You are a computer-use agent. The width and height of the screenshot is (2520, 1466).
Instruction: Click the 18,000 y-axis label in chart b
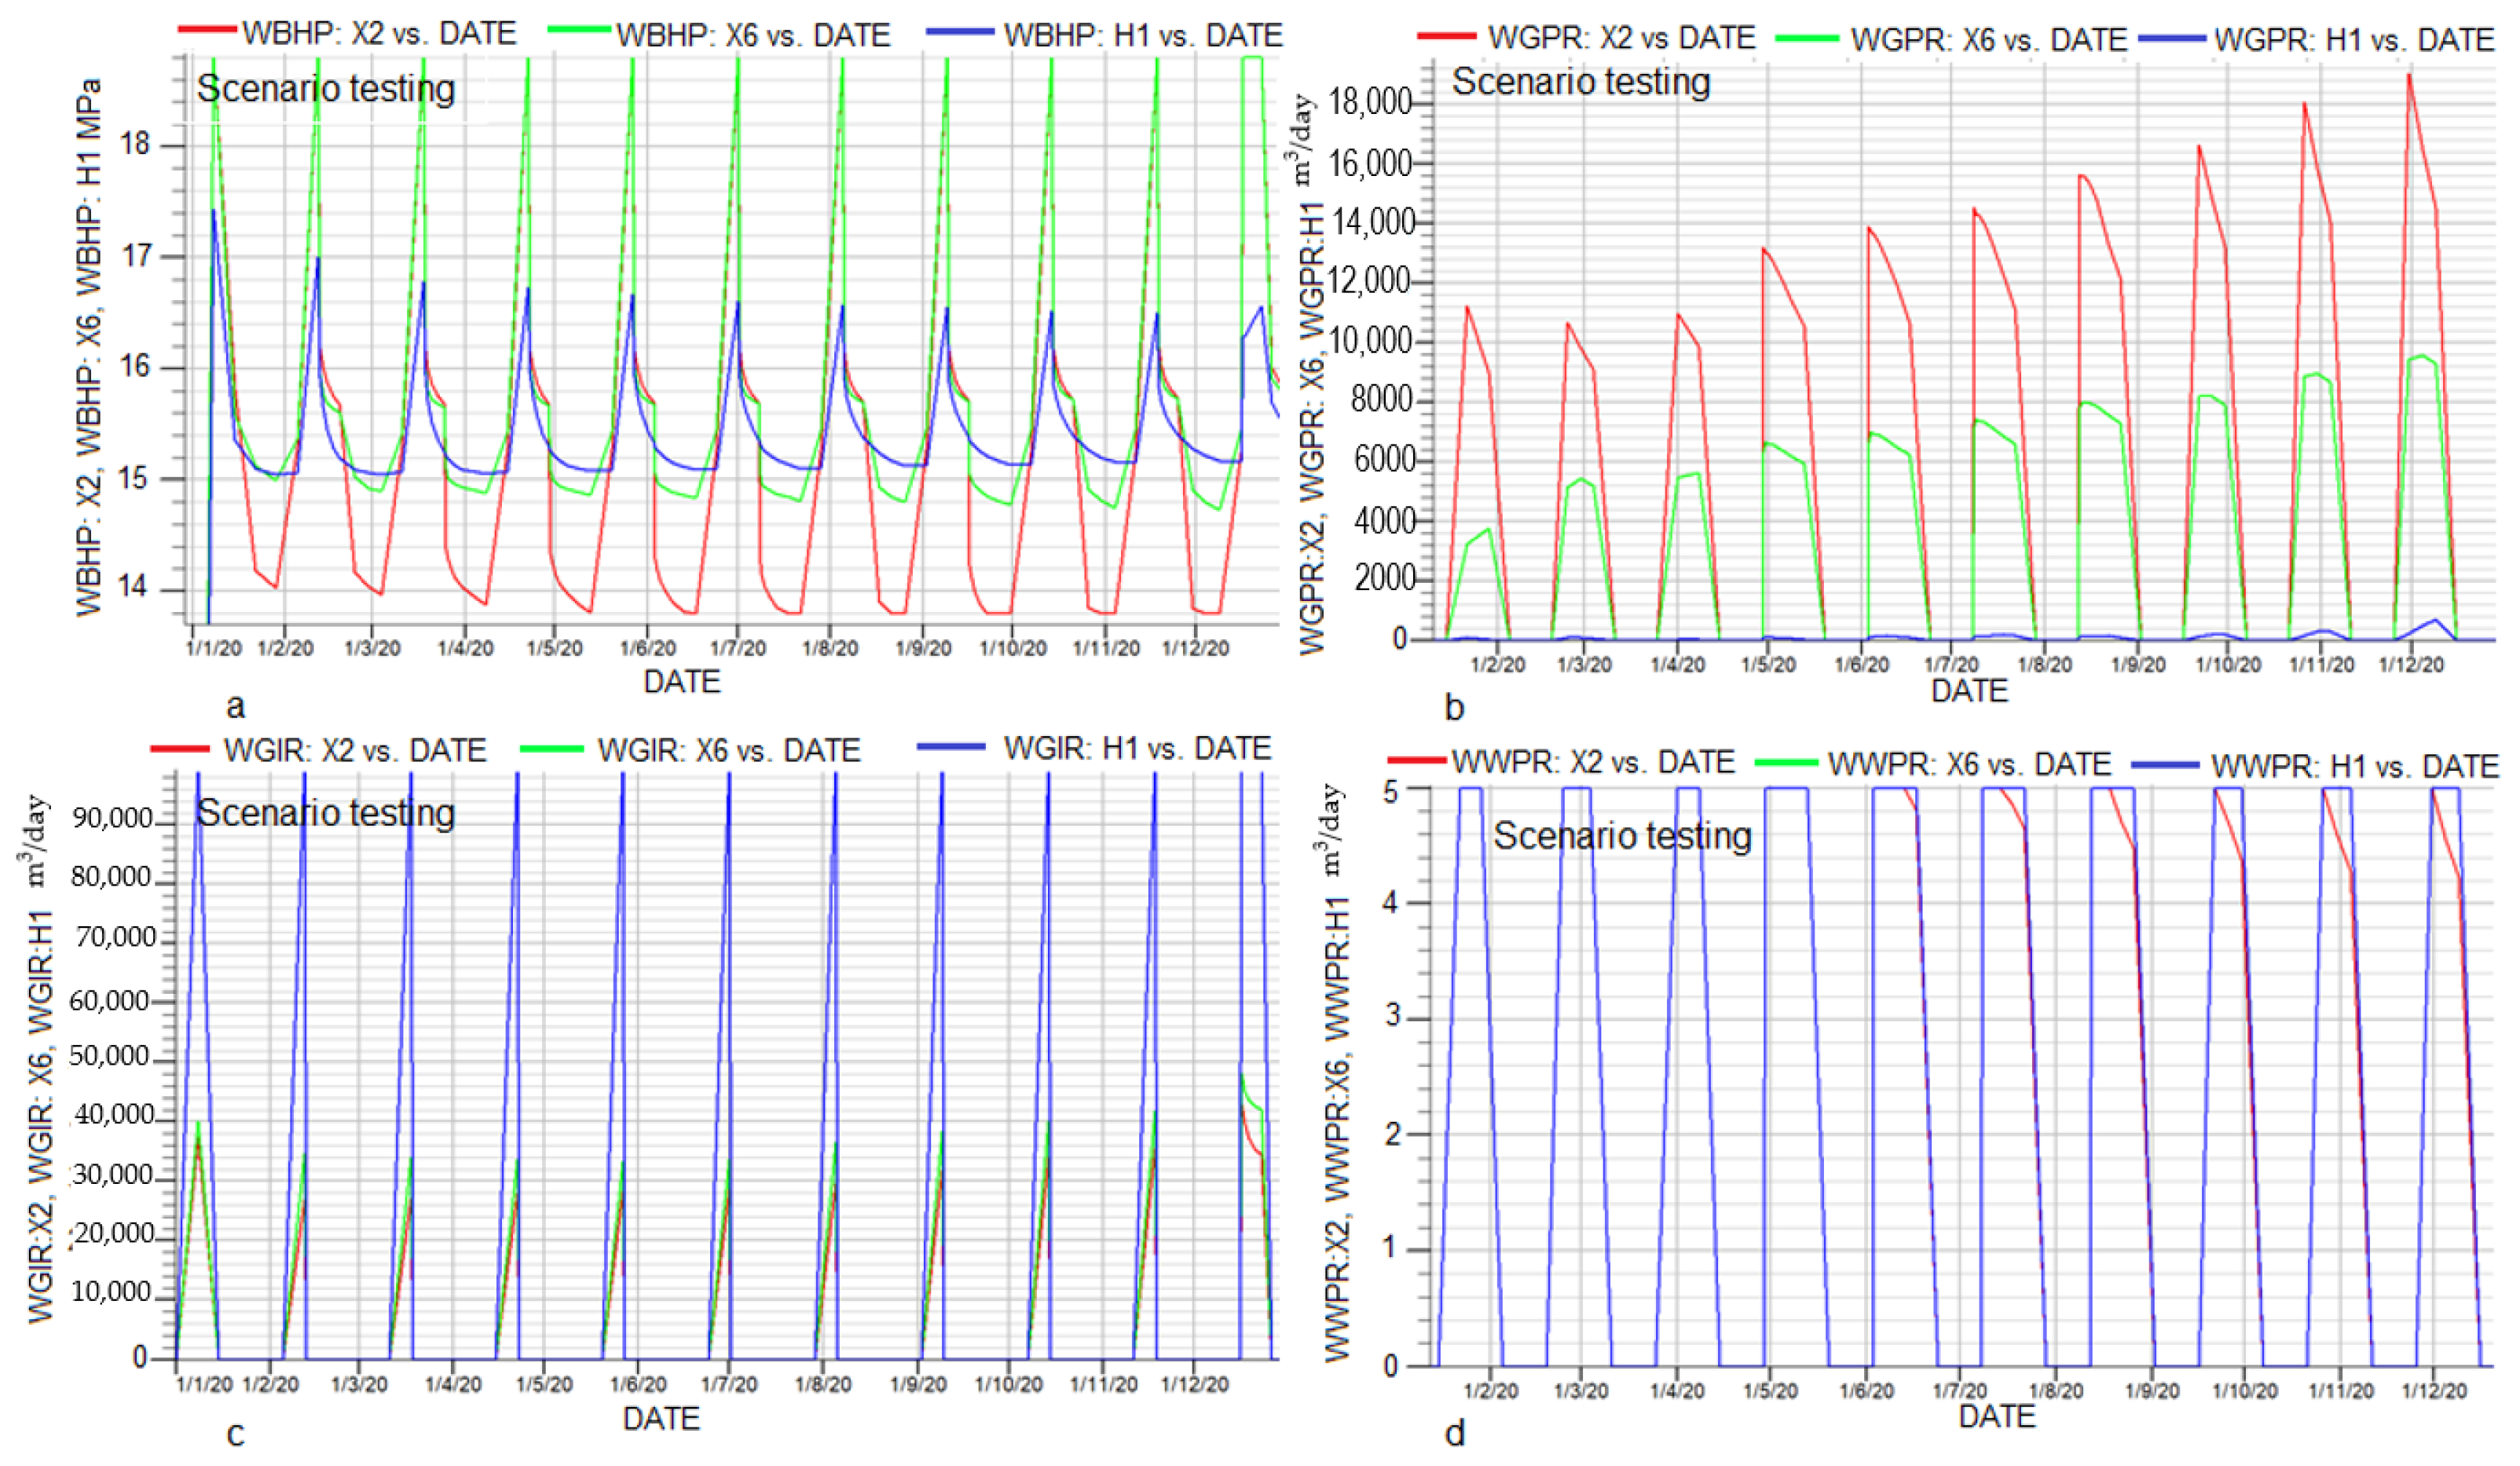click(x=1370, y=102)
